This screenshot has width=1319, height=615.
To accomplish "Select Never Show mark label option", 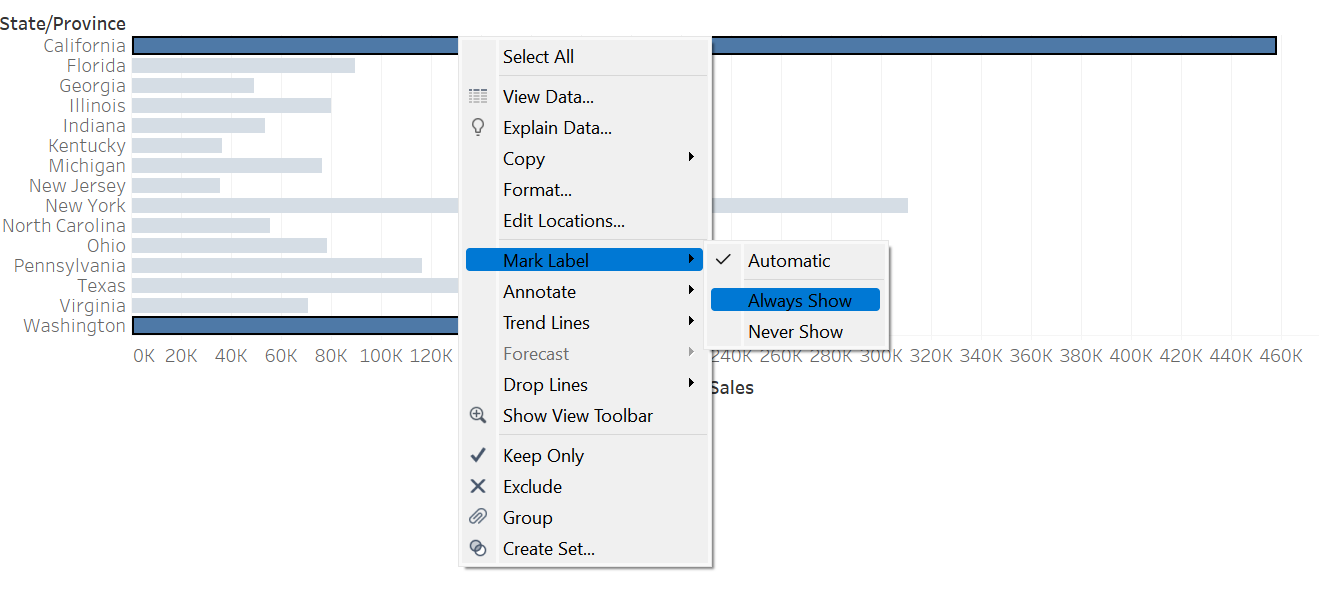I will pos(796,332).
